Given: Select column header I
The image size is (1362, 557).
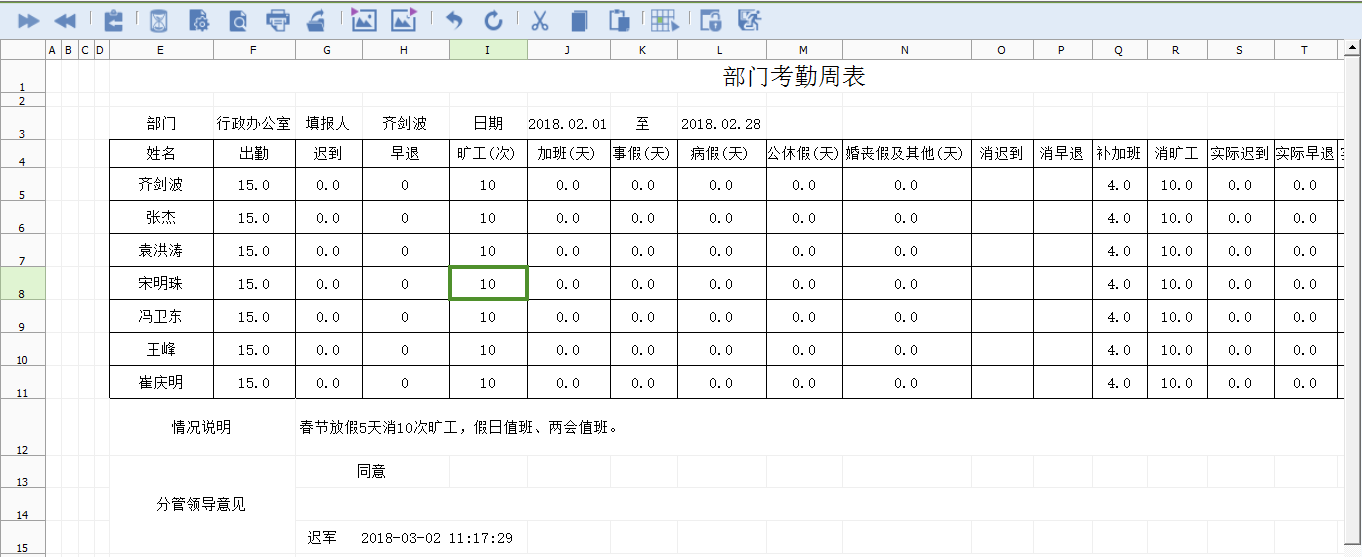Looking at the screenshot, I should (487, 50).
